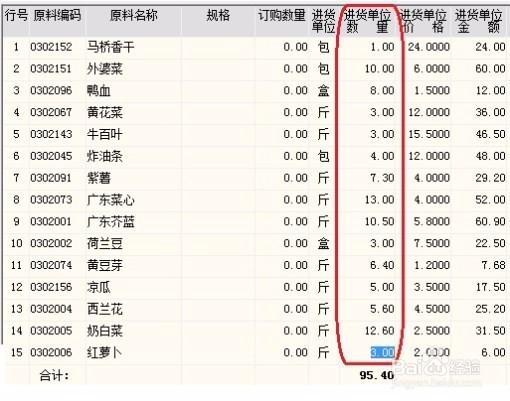Click price 24.0000 in 马桥香干 row
Image resolution: width=510 pixels, height=401 pixels.
[429, 47]
